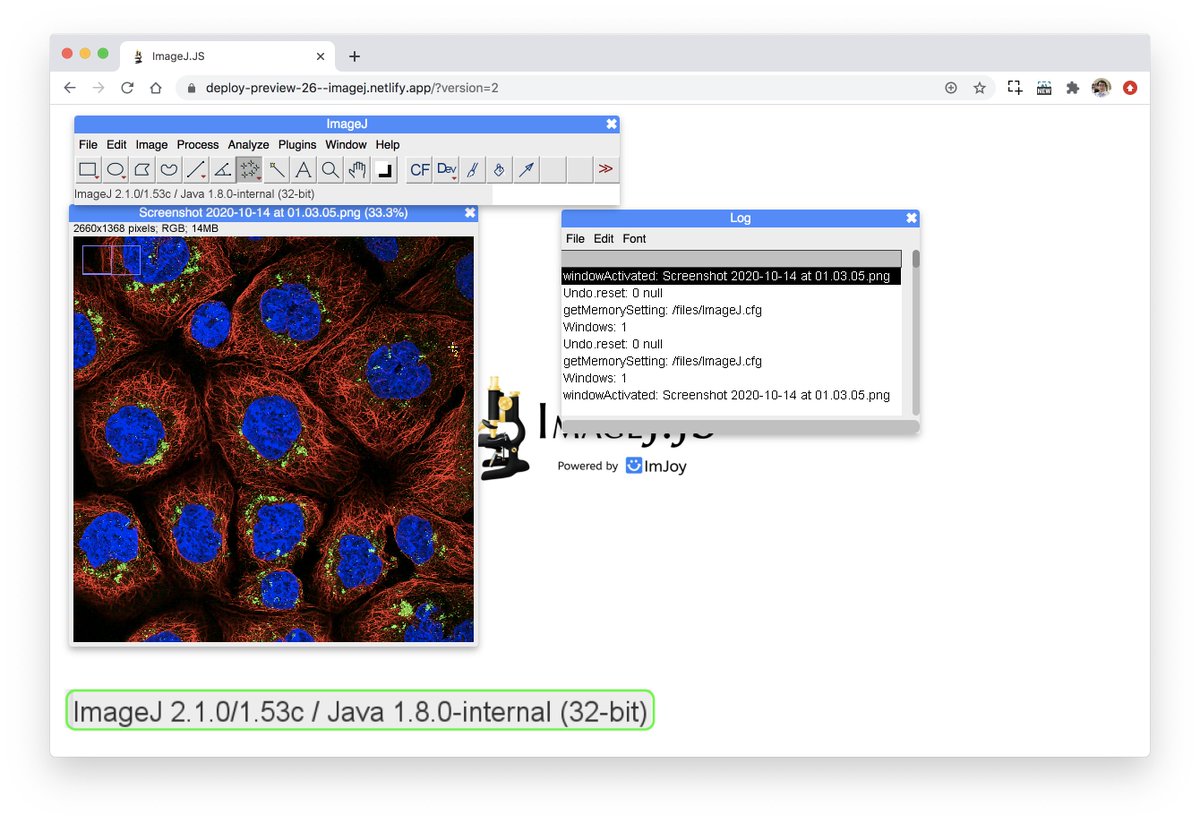Screen dimensions: 1200x823
Task: Open More Tools double-arrow menu
Action: click(606, 170)
